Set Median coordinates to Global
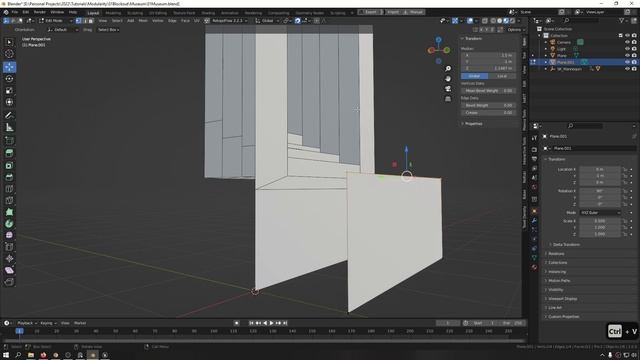 coord(474,76)
